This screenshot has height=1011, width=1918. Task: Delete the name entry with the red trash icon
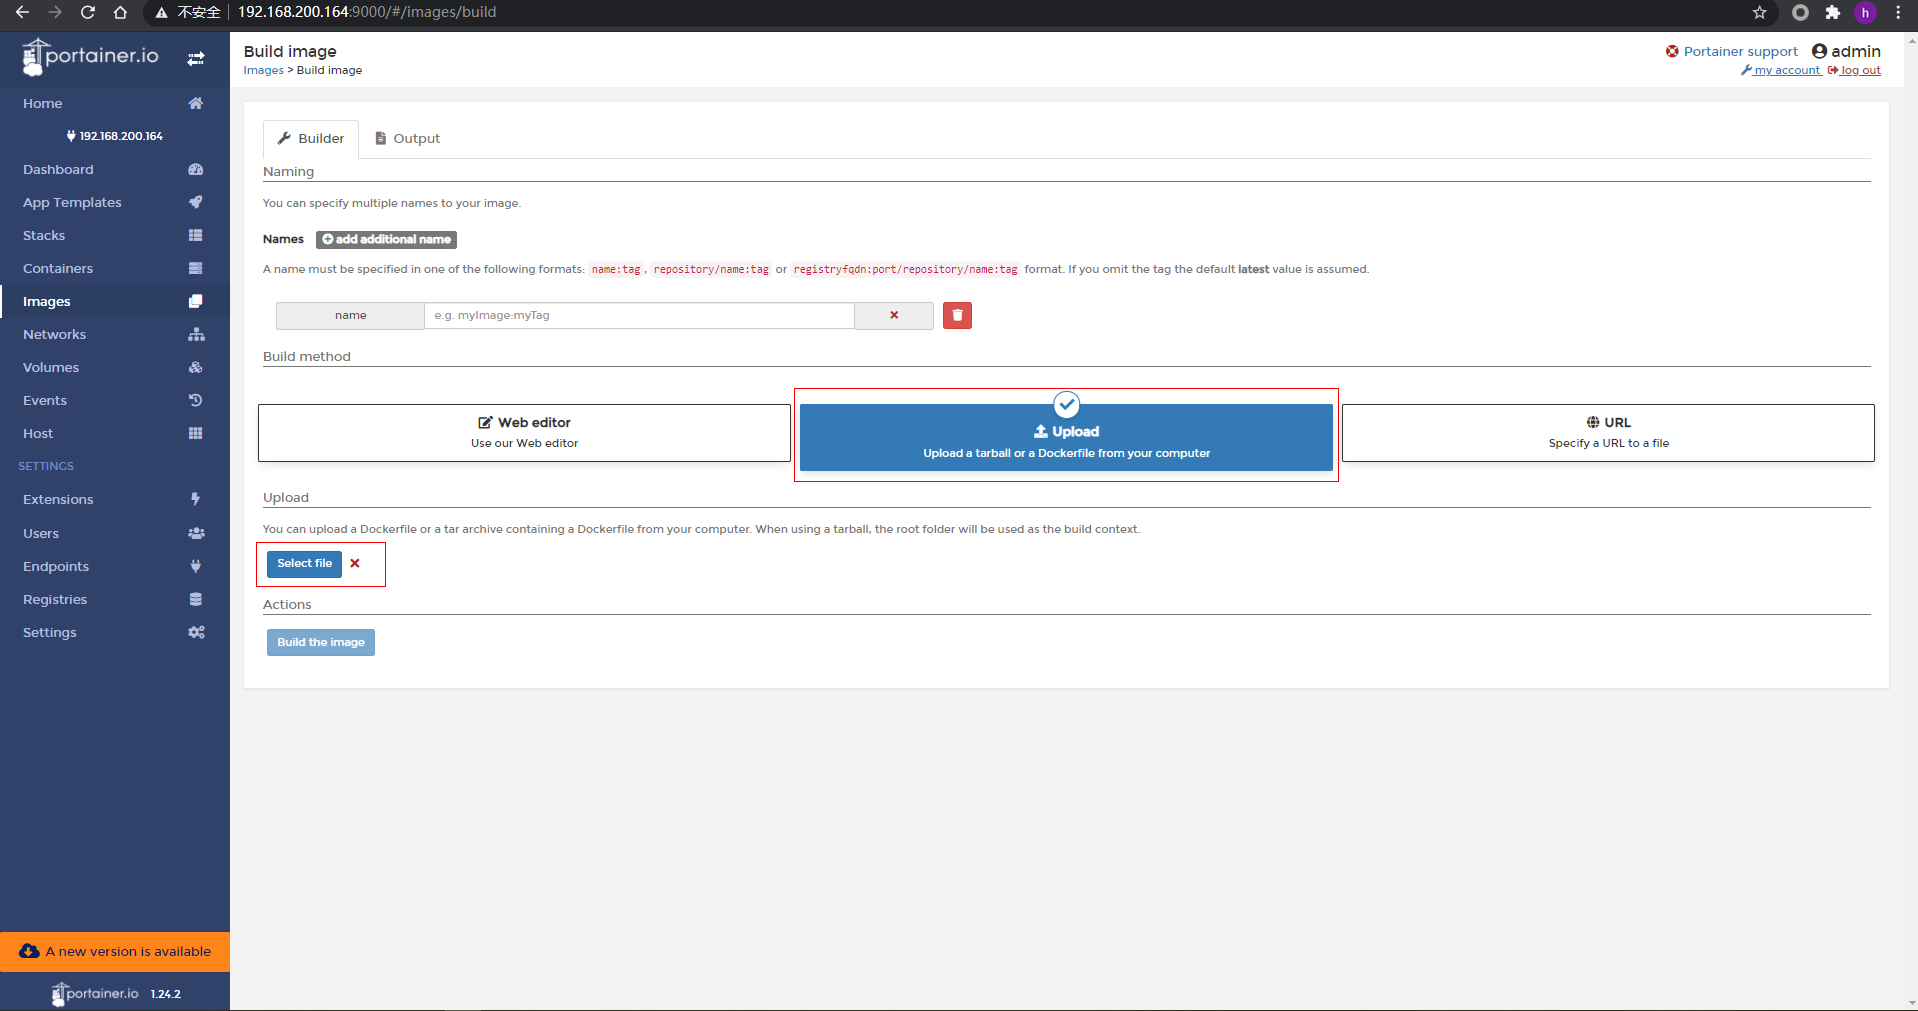[957, 315]
